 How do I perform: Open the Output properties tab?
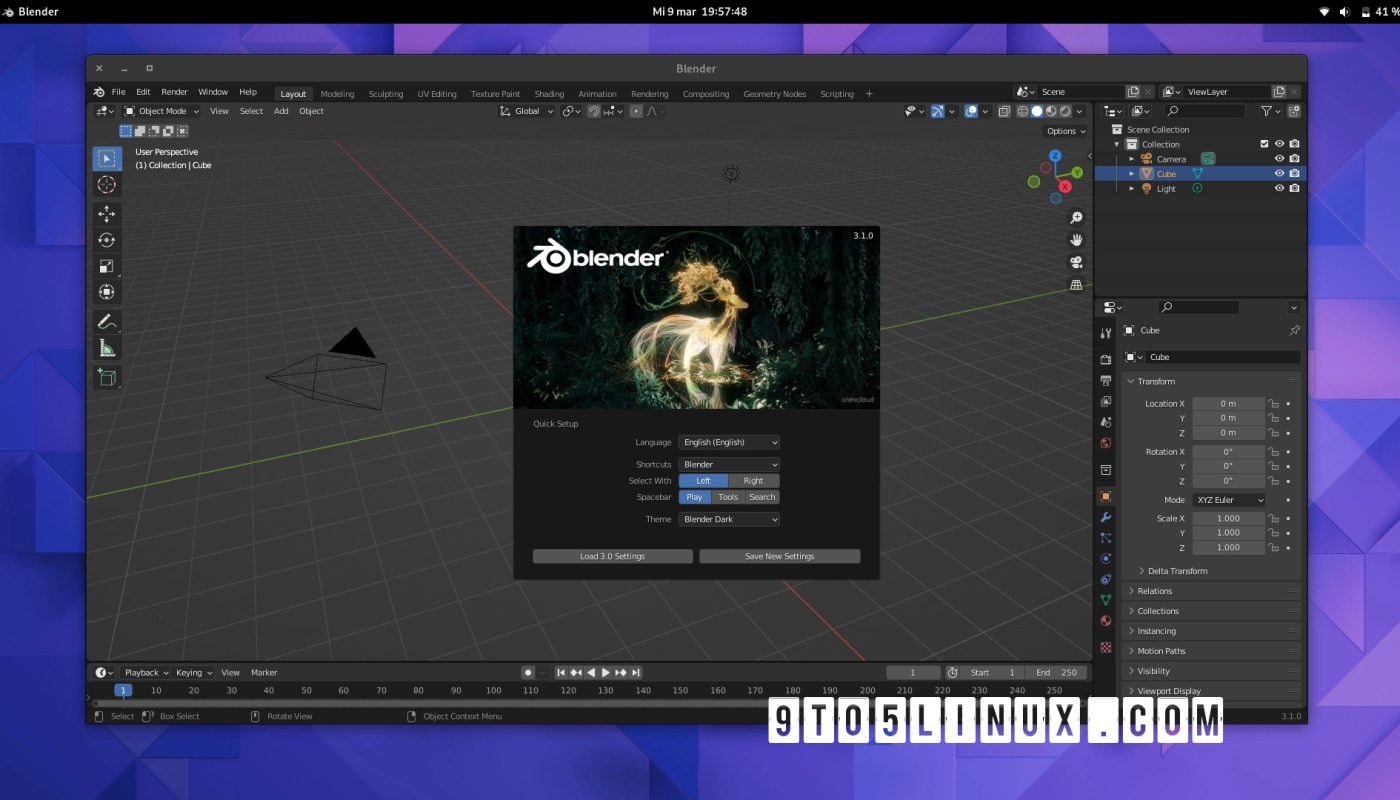(1105, 381)
